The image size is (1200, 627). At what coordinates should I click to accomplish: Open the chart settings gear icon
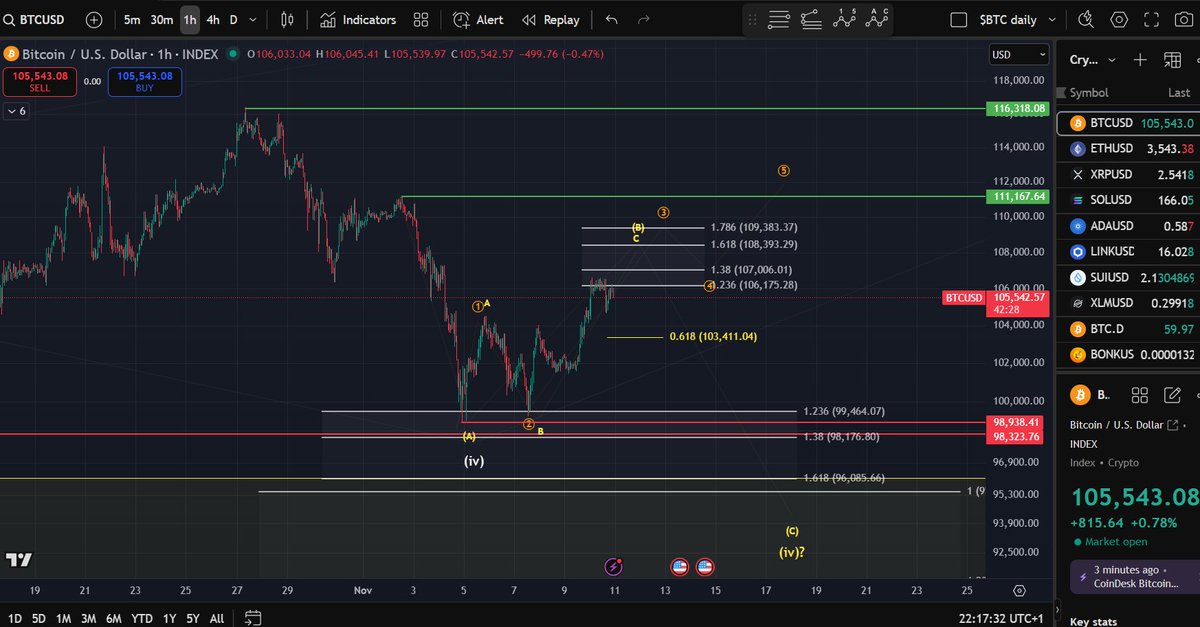point(1118,19)
